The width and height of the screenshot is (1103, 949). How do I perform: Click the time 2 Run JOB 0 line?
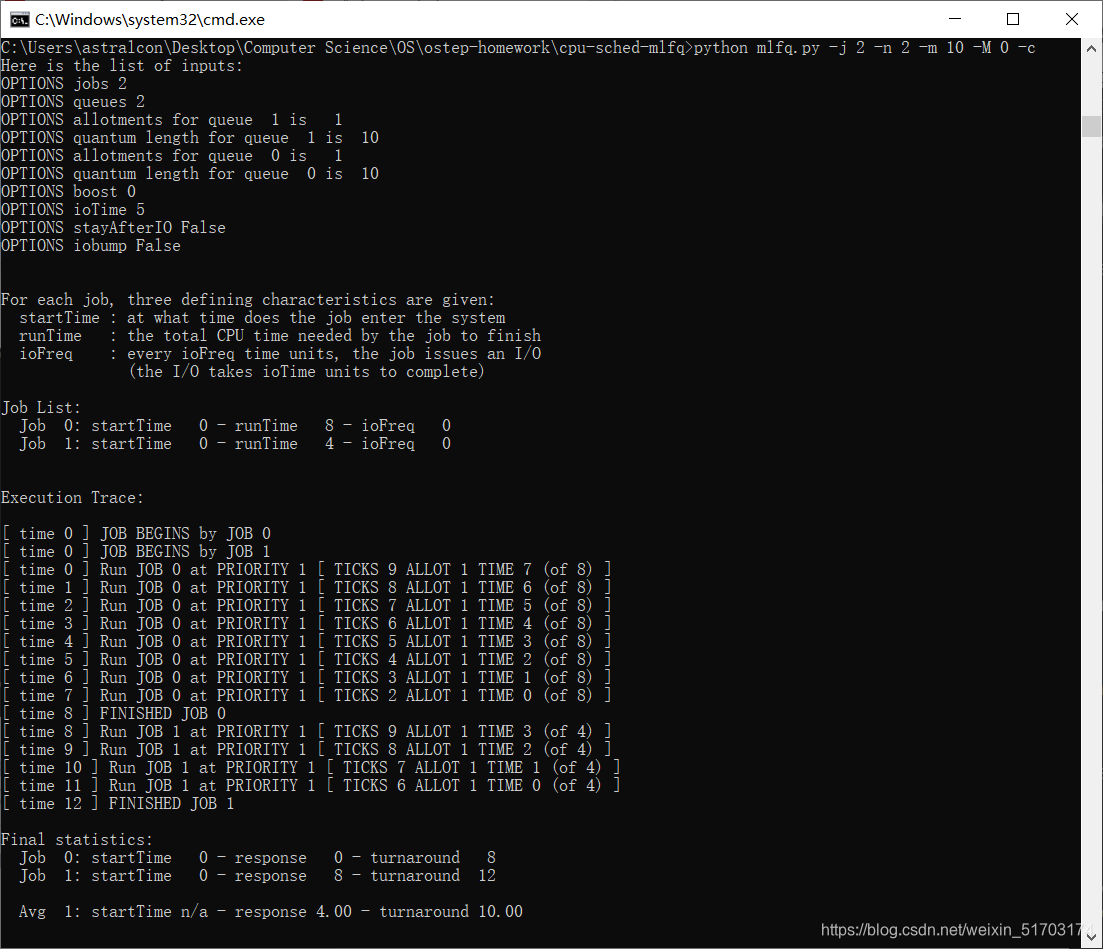coord(307,606)
